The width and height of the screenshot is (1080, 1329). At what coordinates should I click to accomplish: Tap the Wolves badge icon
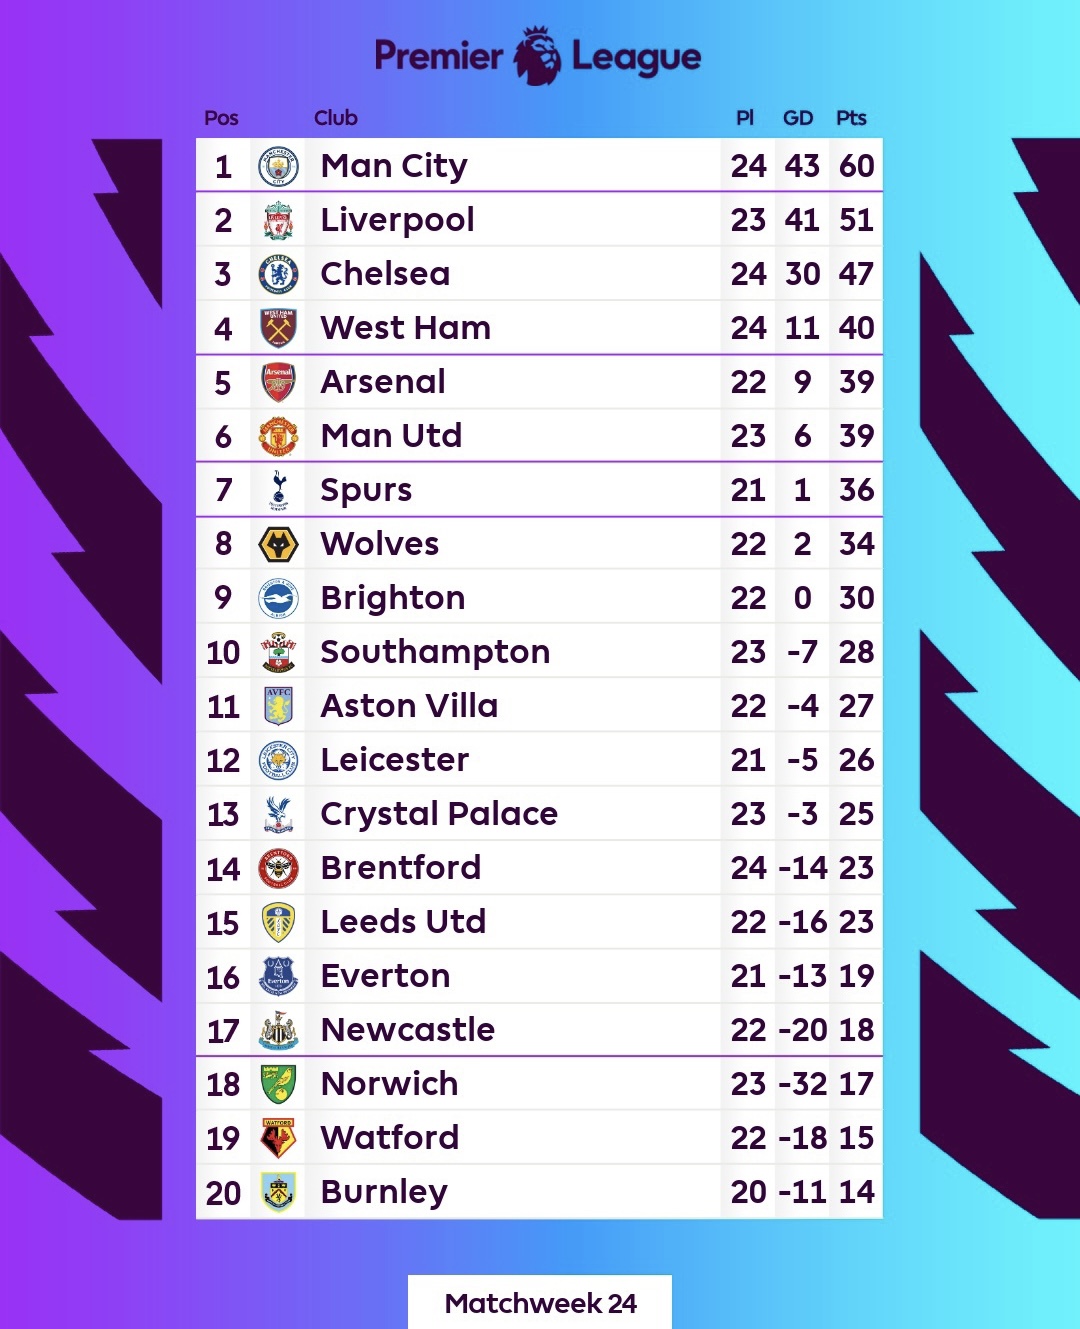(x=278, y=544)
